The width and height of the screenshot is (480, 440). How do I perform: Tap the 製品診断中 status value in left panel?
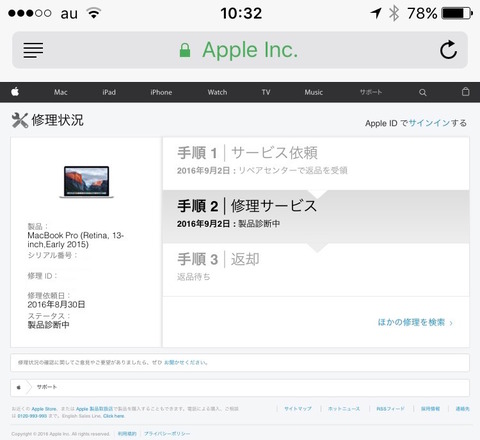tap(49, 325)
